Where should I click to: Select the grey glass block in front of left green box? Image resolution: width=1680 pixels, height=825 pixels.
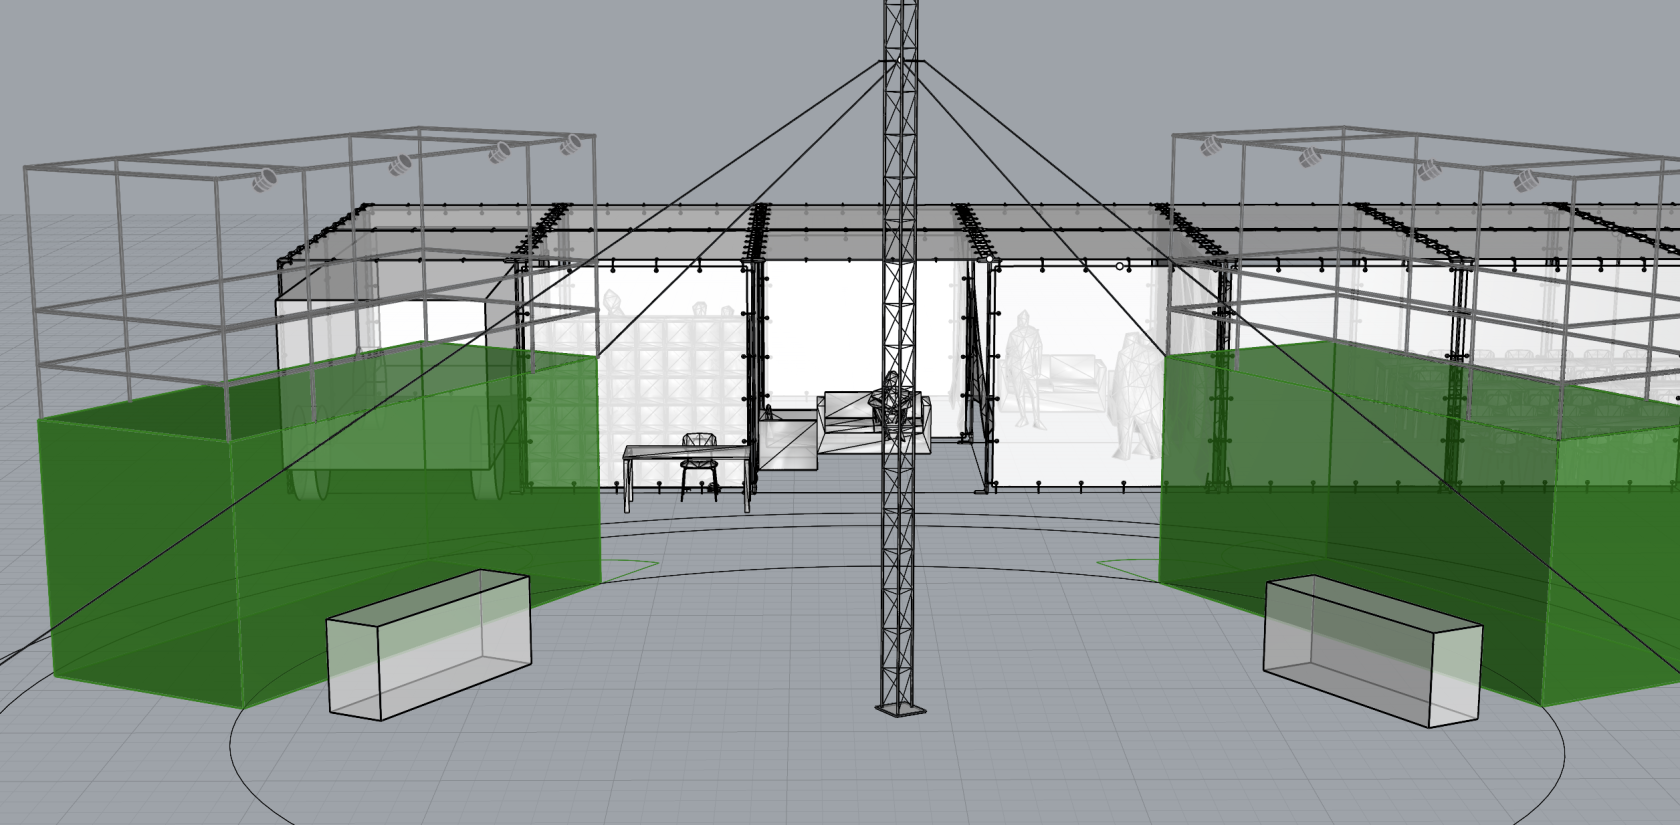click(x=430, y=644)
